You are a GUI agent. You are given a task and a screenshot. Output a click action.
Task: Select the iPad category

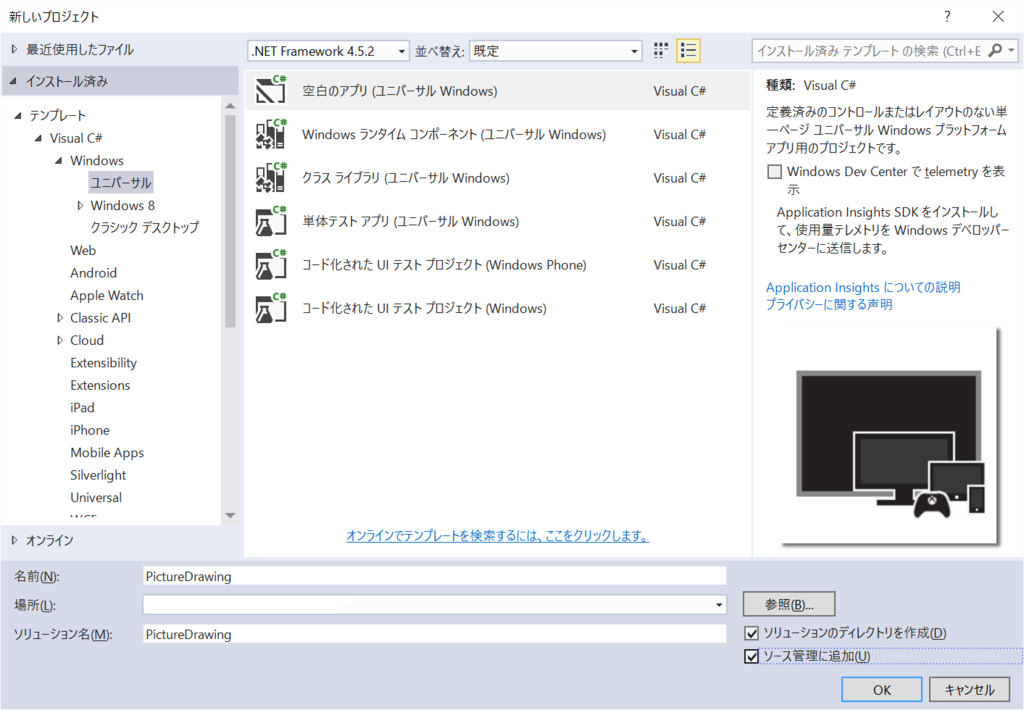[x=82, y=408]
